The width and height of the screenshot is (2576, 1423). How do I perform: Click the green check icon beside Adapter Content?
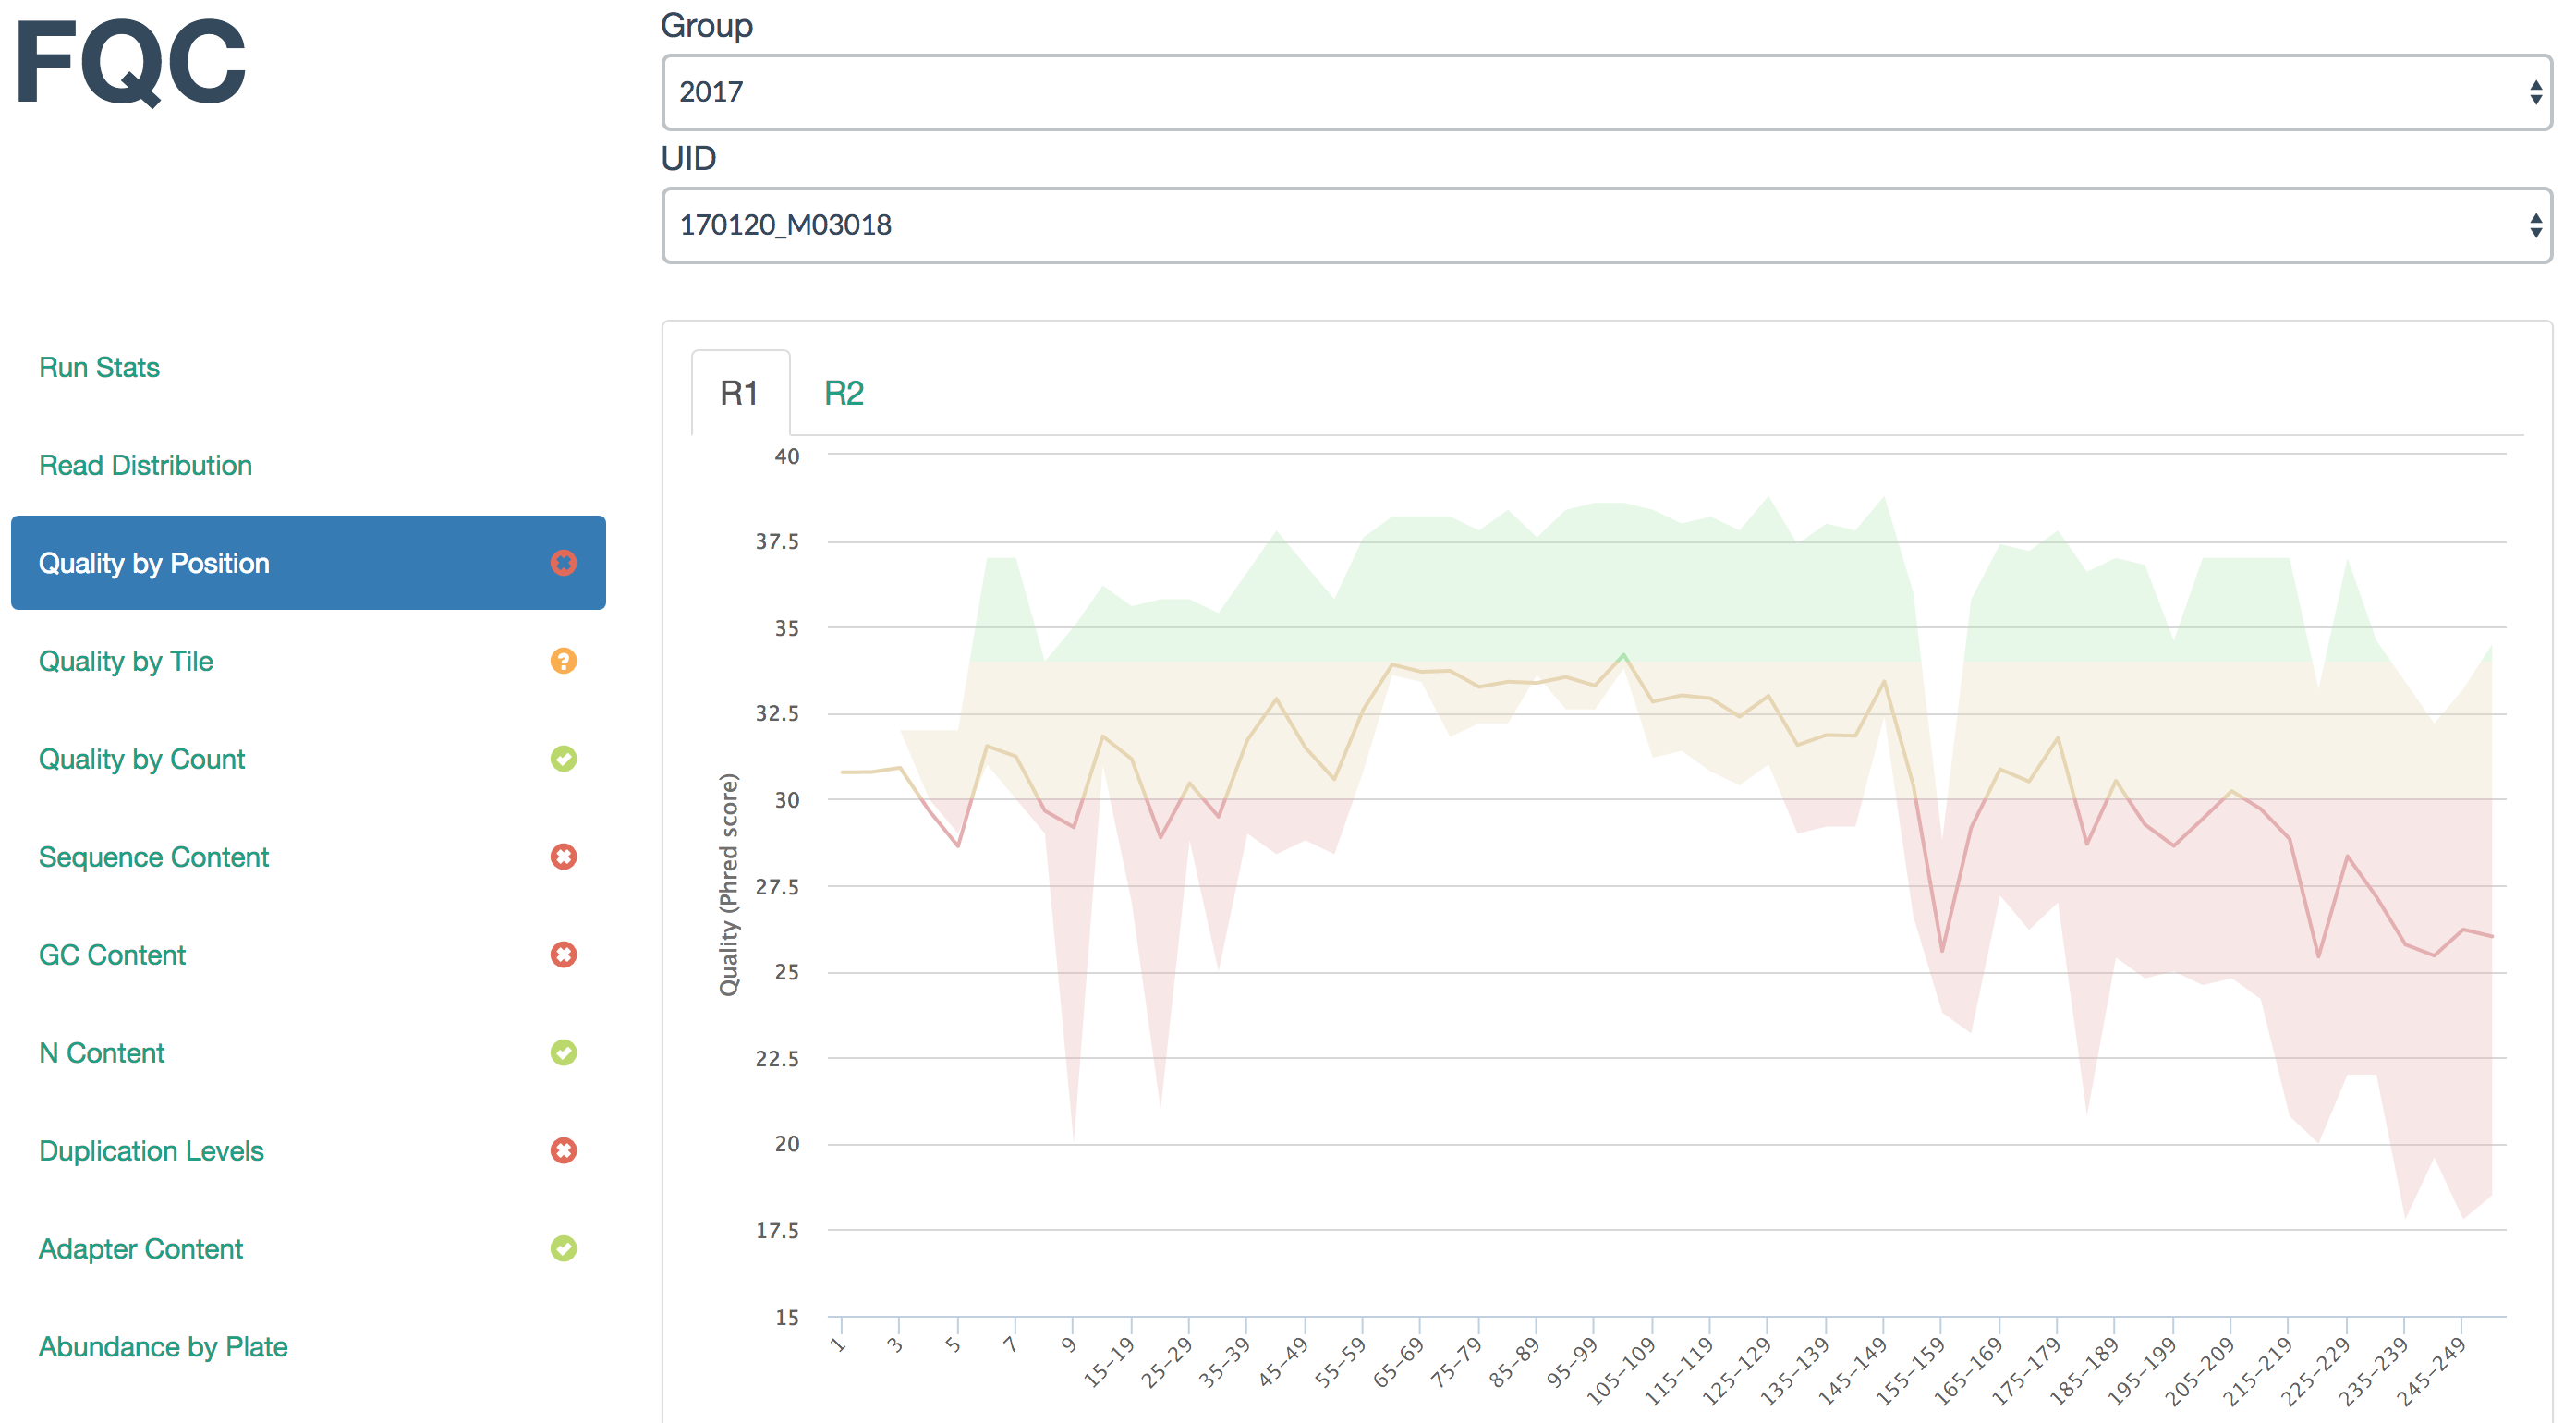(x=563, y=1249)
